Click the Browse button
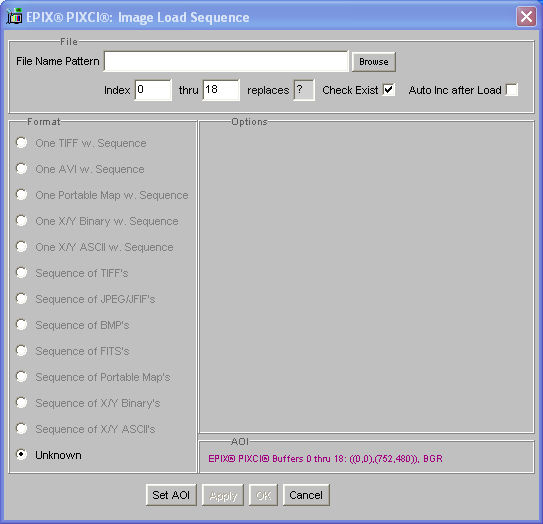Screen dimensions: 543x524 374,62
